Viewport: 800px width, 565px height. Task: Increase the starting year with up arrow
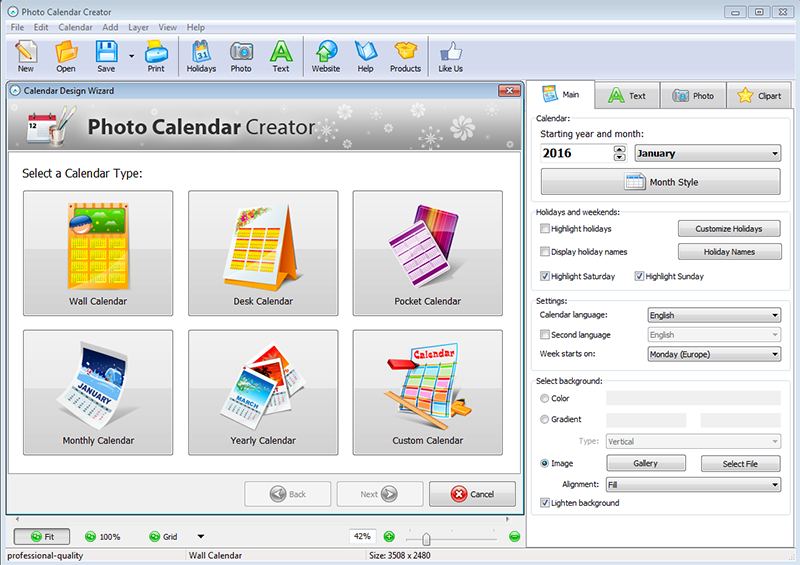click(x=619, y=149)
